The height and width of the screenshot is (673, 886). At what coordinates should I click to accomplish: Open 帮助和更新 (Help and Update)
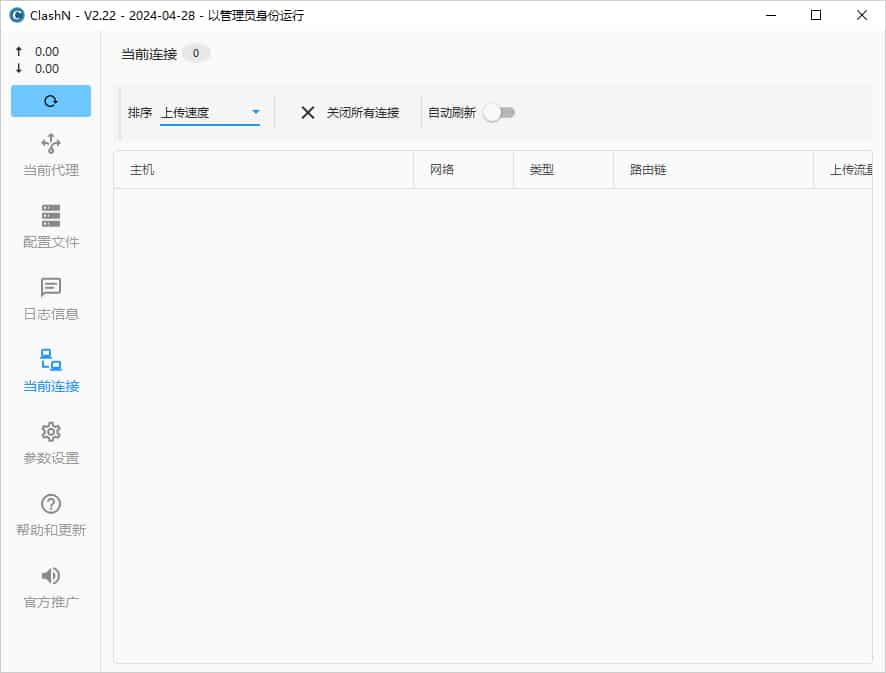pyautogui.click(x=50, y=515)
